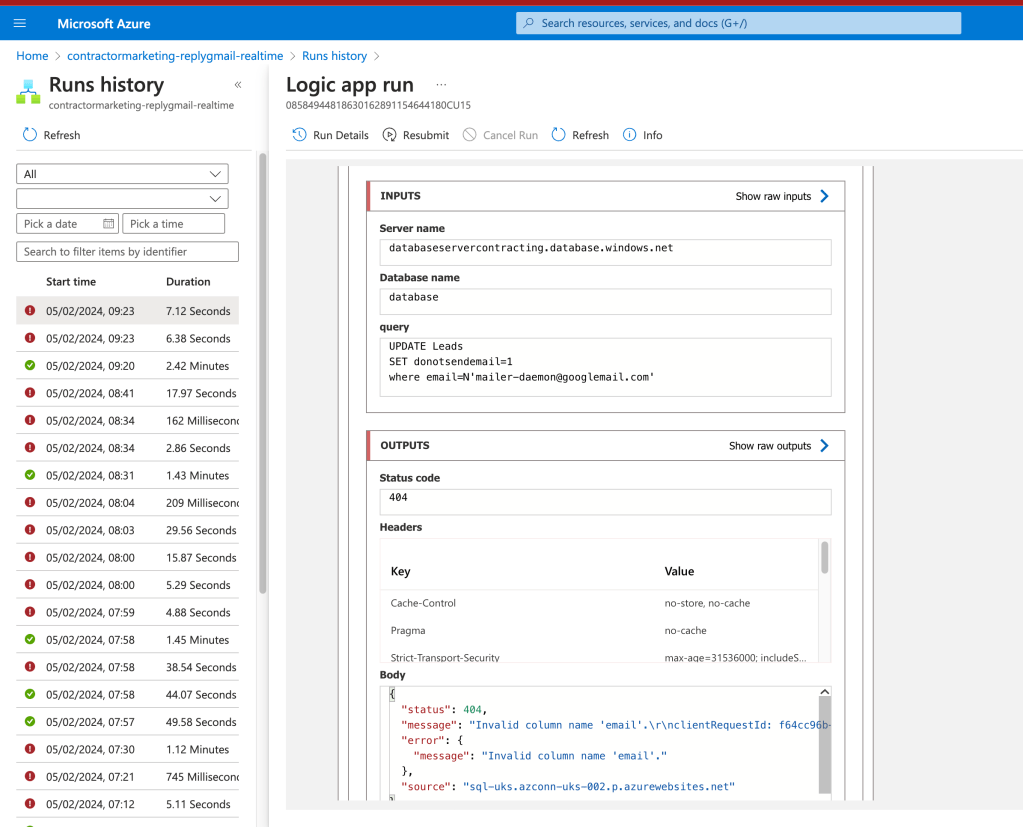Select the run lasting 1.45 Minutes

tap(127, 640)
